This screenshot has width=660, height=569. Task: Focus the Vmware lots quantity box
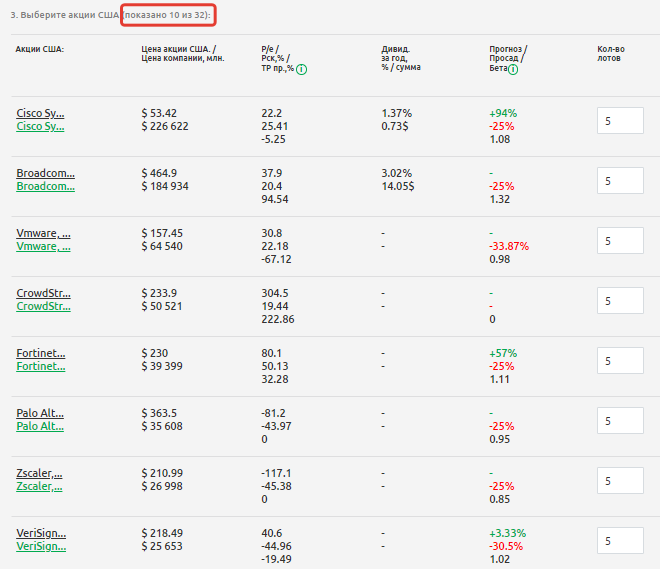coord(620,241)
